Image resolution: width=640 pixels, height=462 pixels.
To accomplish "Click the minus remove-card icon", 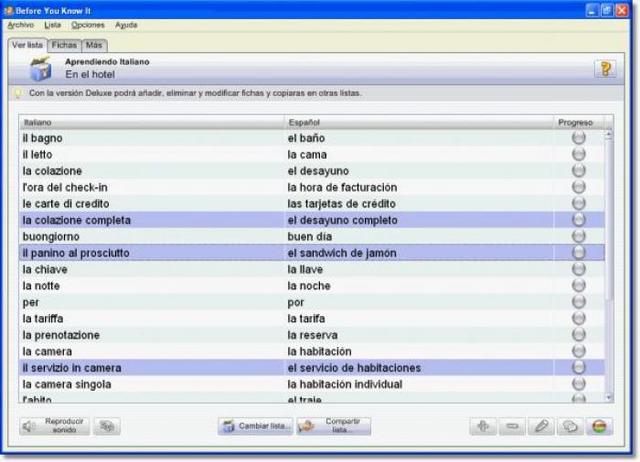I will click(512, 426).
